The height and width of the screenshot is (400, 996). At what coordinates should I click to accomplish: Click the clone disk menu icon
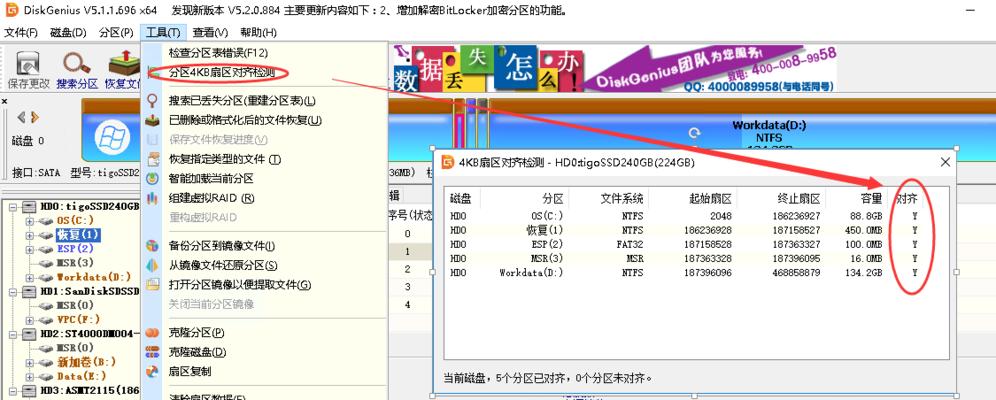[x=152, y=352]
